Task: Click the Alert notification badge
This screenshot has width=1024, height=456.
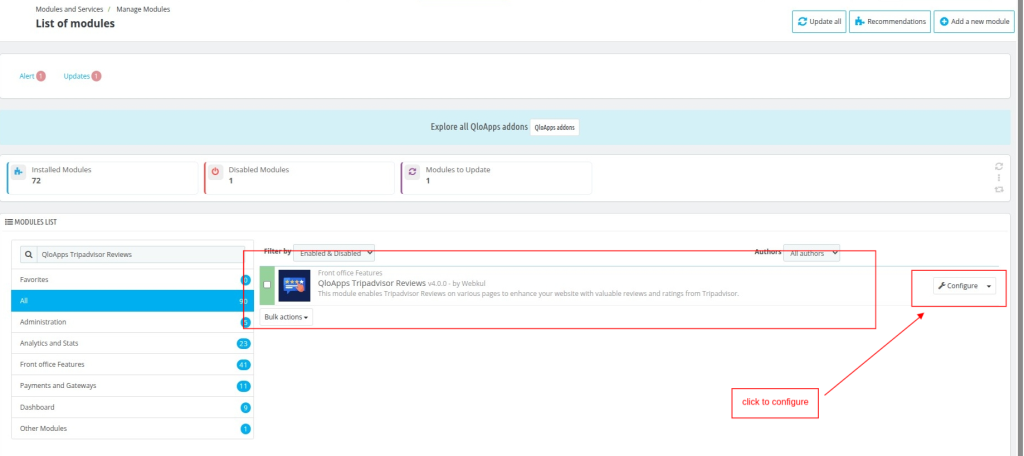Action: pyautogui.click(x=41, y=76)
